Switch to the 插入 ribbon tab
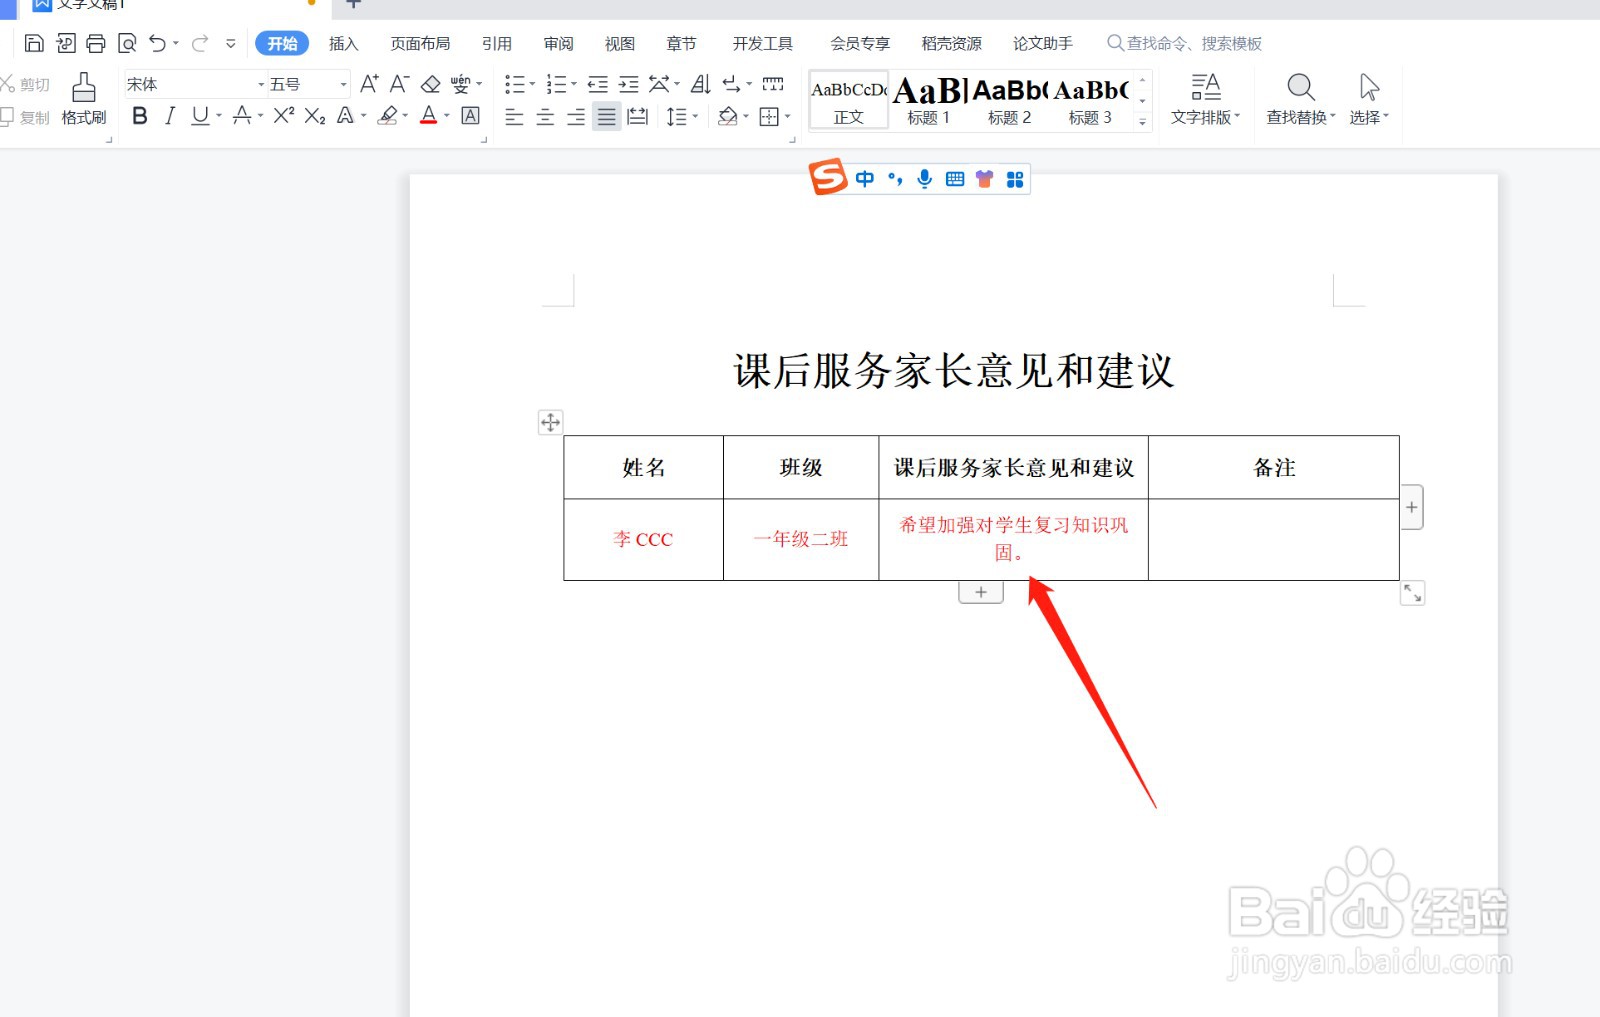 pos(343,43)
